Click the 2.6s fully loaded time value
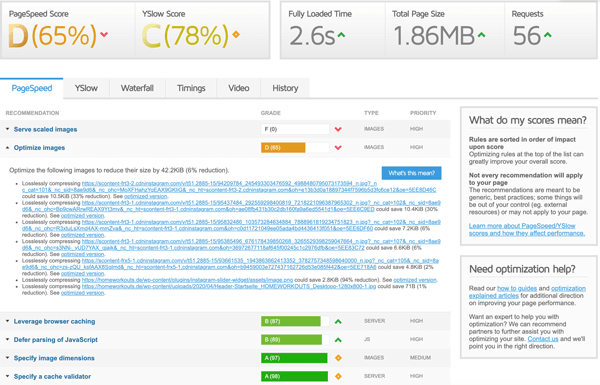 312,36
